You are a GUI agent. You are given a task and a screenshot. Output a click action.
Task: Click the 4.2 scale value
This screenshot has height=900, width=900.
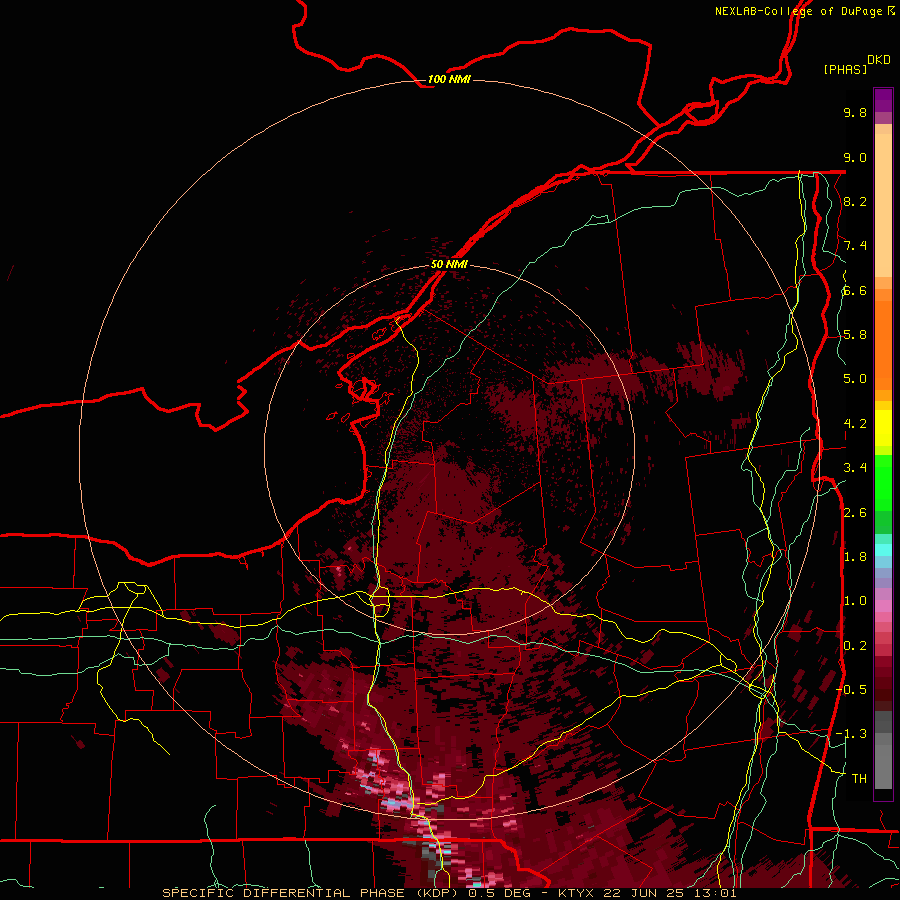[x=855, y=424]
